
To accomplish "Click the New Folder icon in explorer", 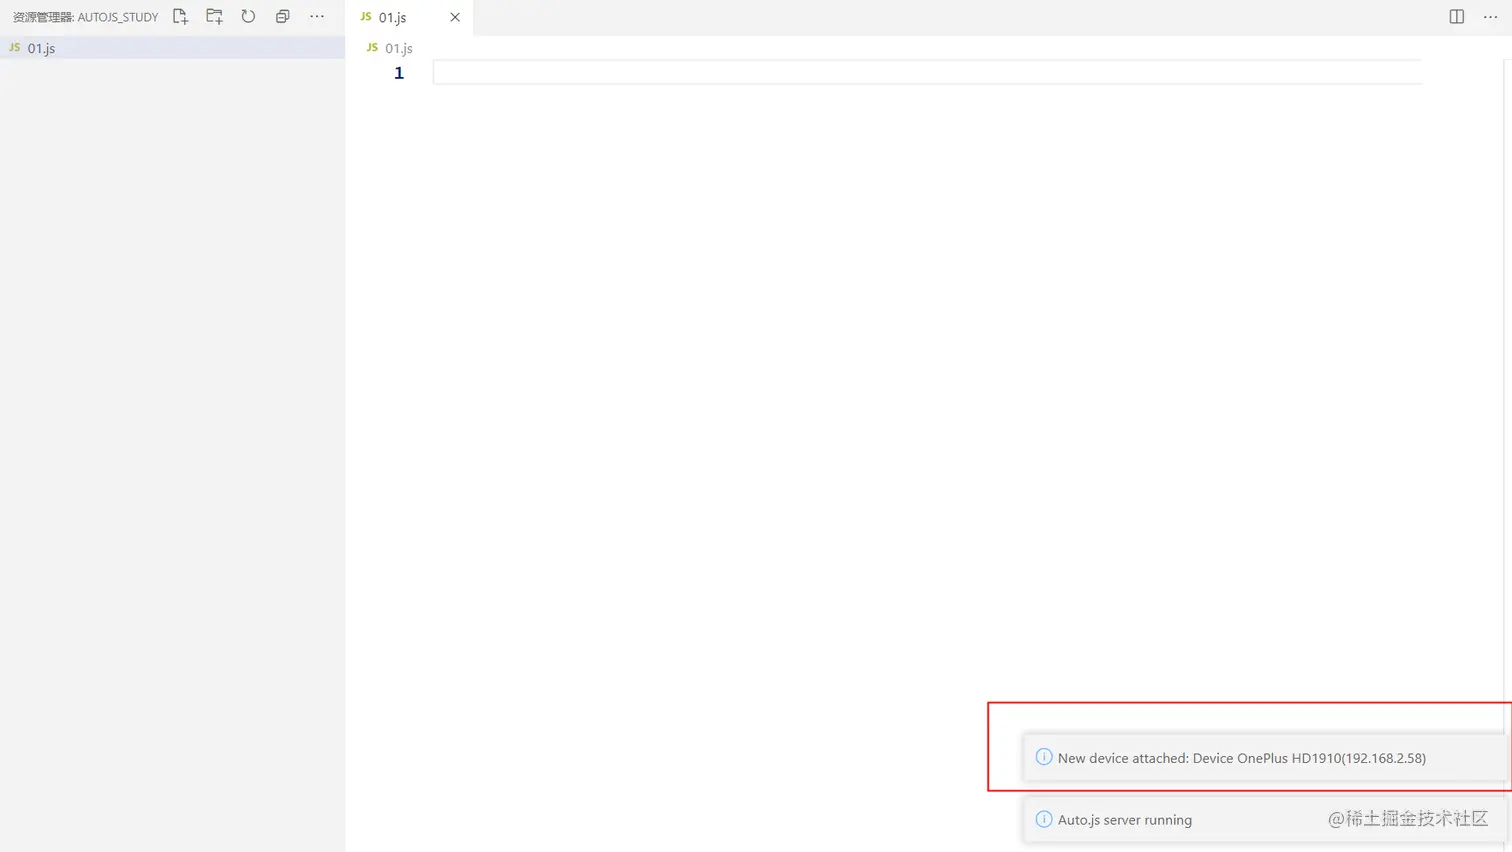I will 214,16.
